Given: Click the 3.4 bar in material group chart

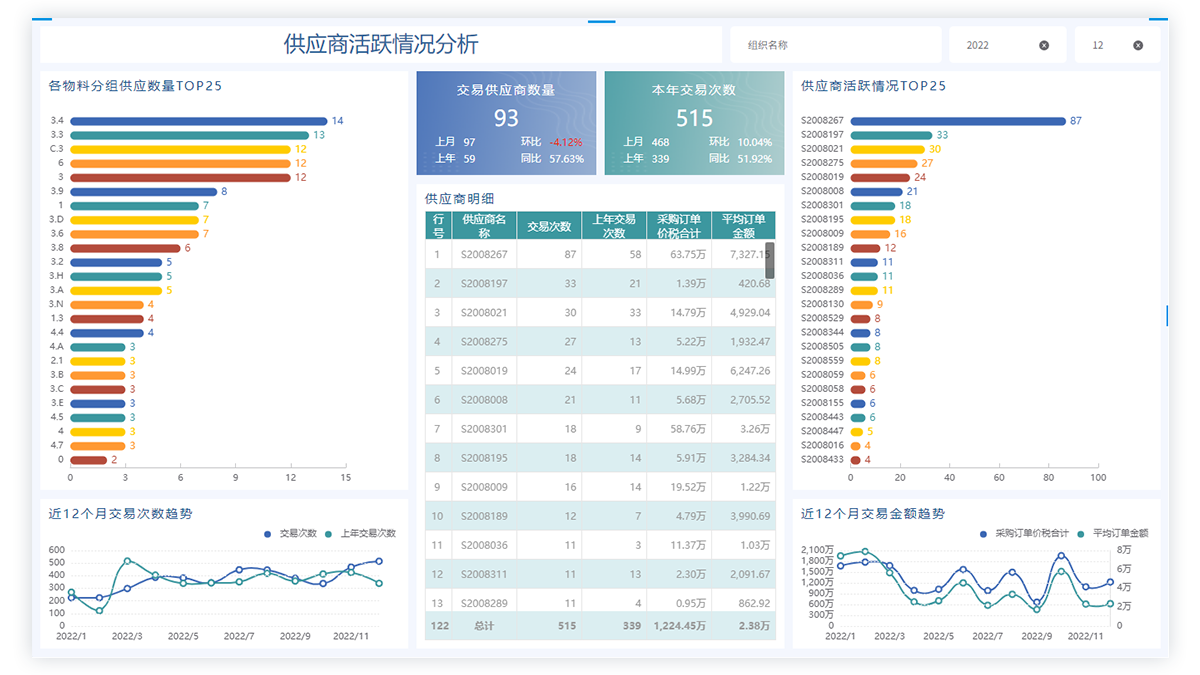Looking at the screenshot, I should tap(198, 121).
